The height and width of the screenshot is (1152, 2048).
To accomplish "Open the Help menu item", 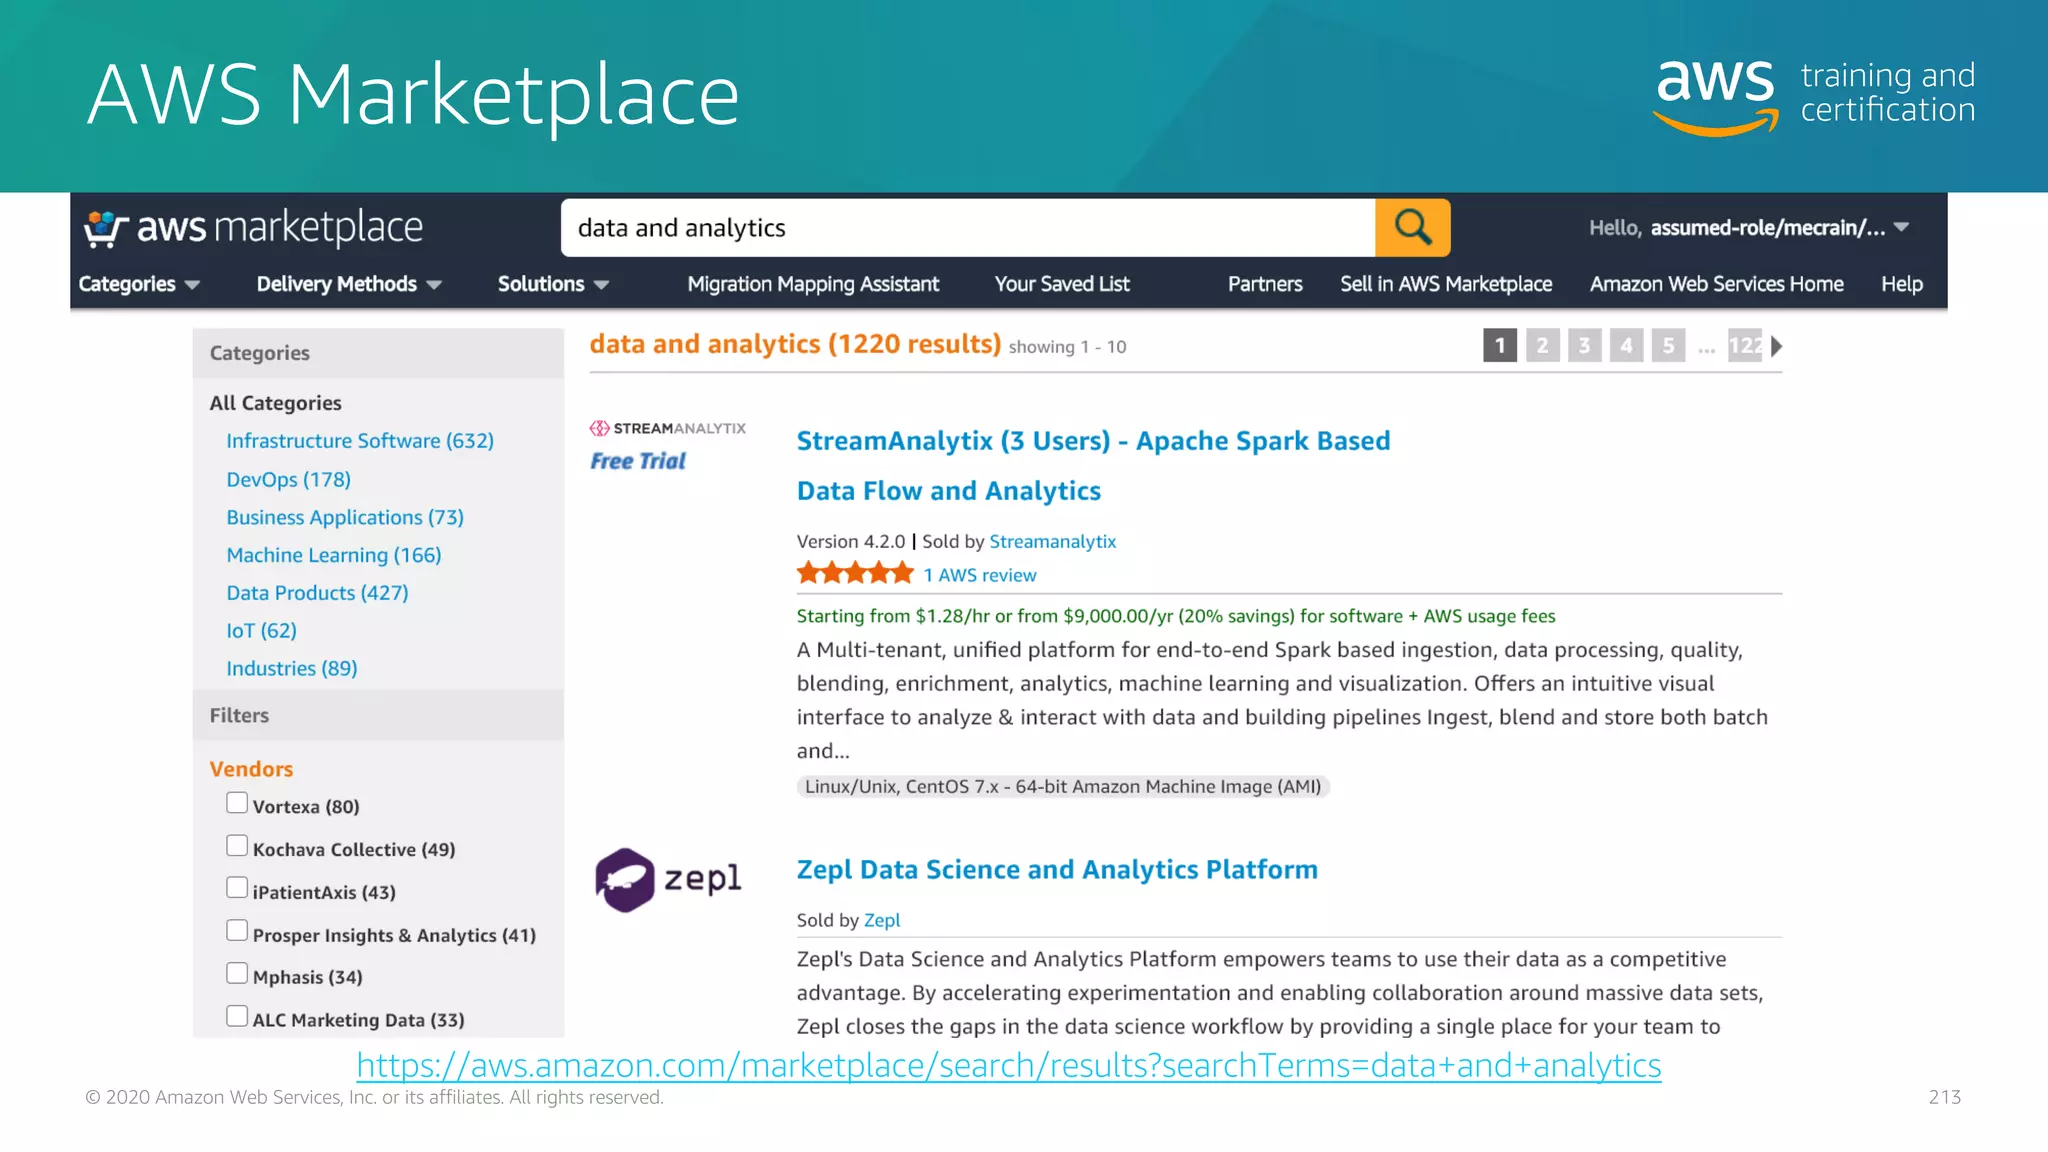I will click(1901, 284).
